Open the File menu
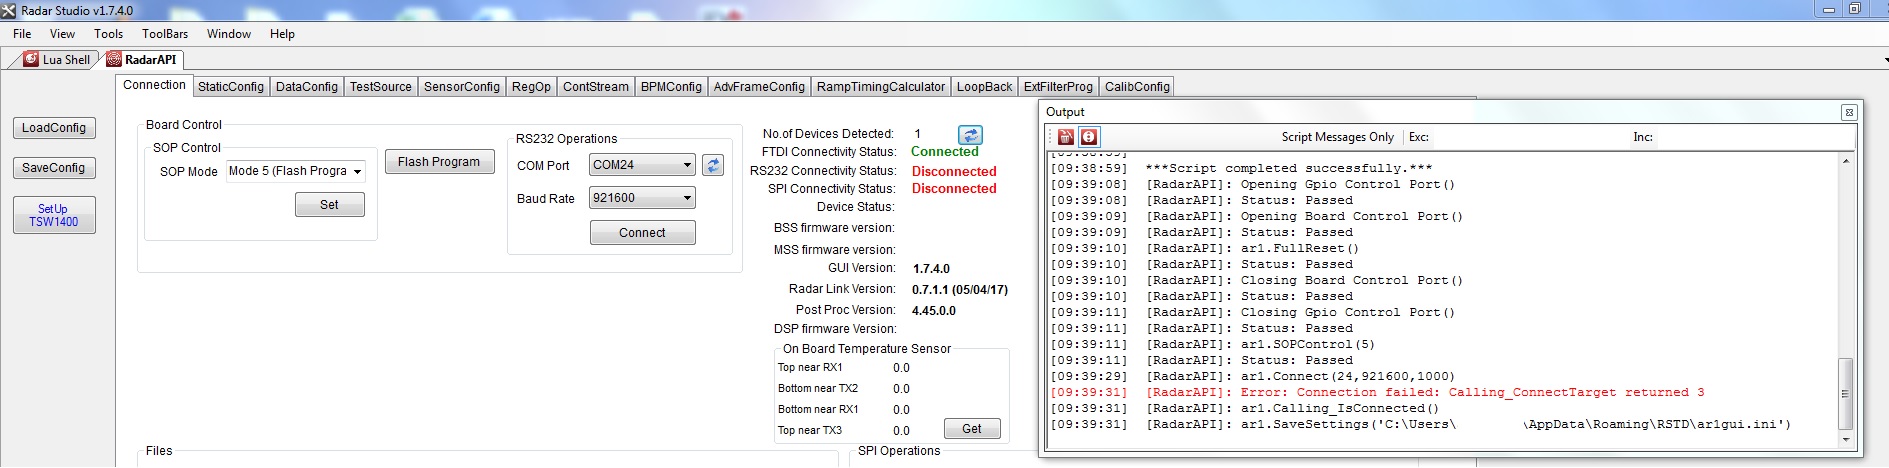The width and height of the screenshot is (1889, 468). coord(22,34)
